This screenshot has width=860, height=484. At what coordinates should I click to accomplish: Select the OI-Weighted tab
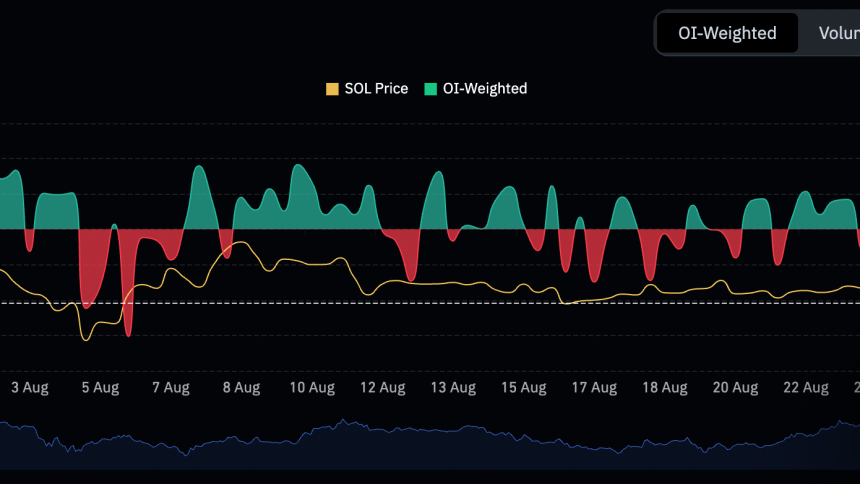coord(727,33)
